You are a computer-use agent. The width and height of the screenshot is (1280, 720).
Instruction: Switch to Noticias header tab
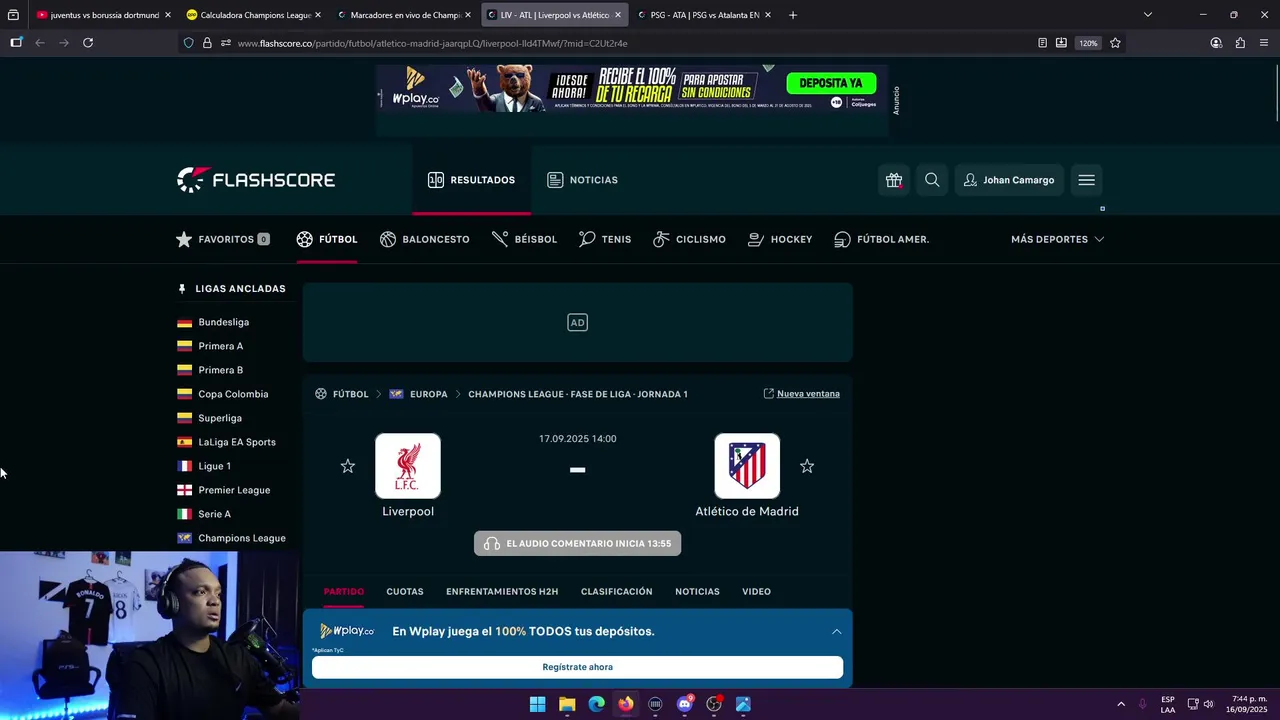(582, 180)
